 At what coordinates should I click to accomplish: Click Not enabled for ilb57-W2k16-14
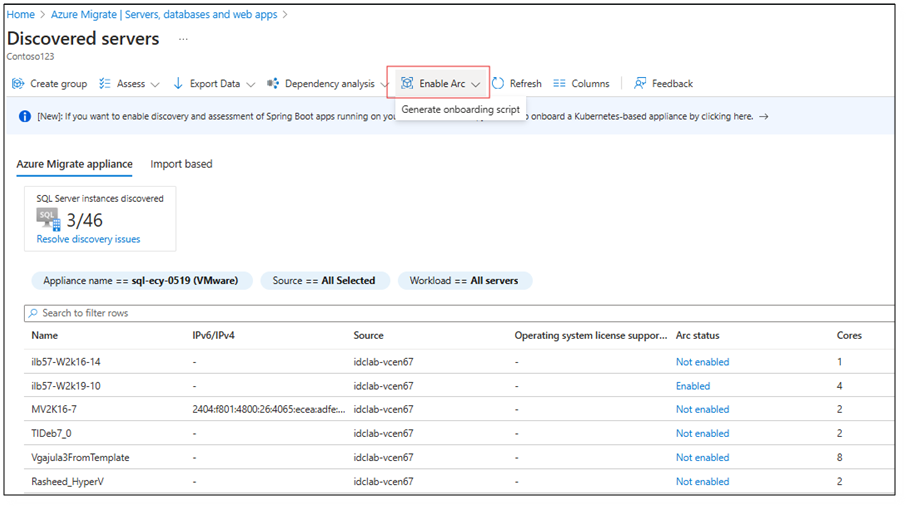(x=702, y=362)
